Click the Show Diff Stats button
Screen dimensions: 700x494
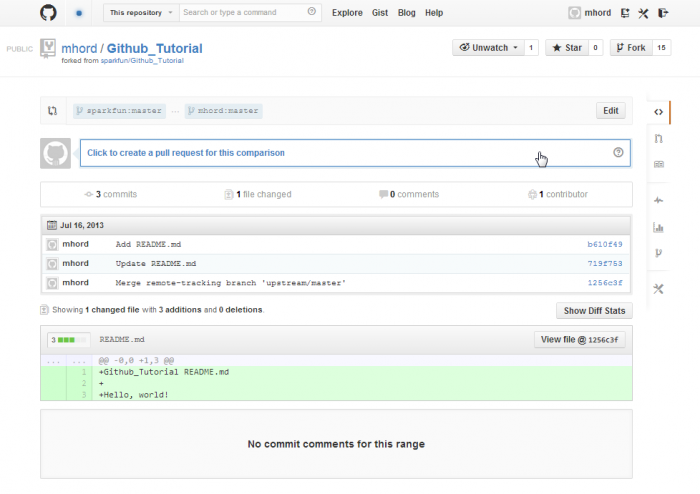594,311
